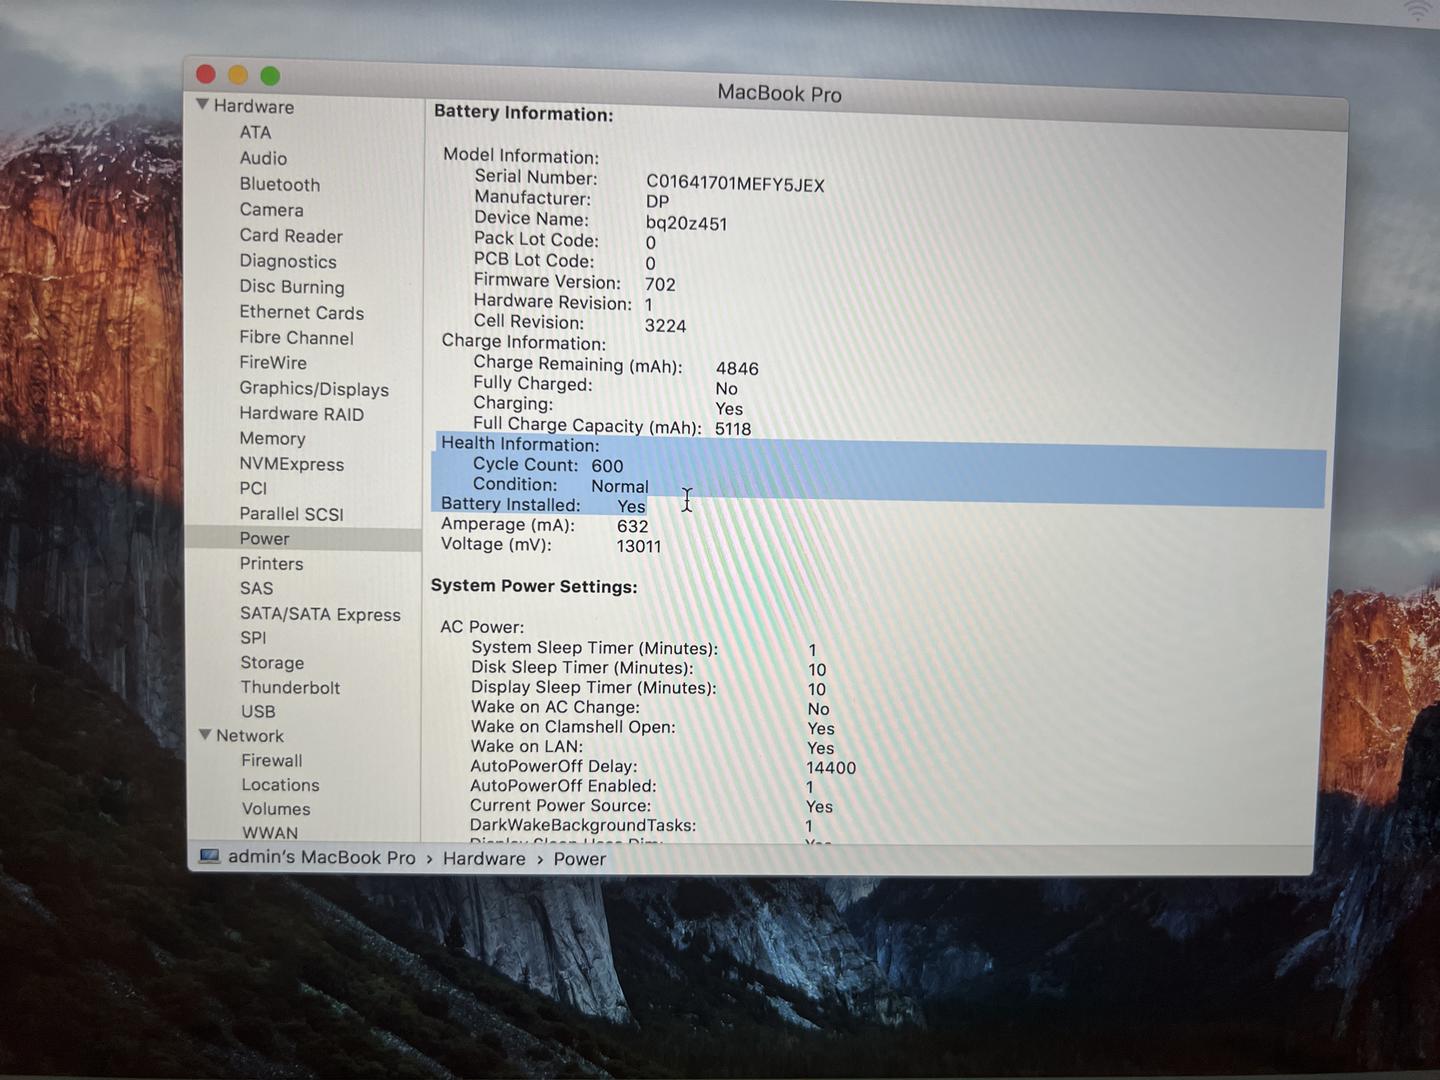
Task: Click the Cell Revision value 3224
Action: pyautogui.click(x=665, y=326)
